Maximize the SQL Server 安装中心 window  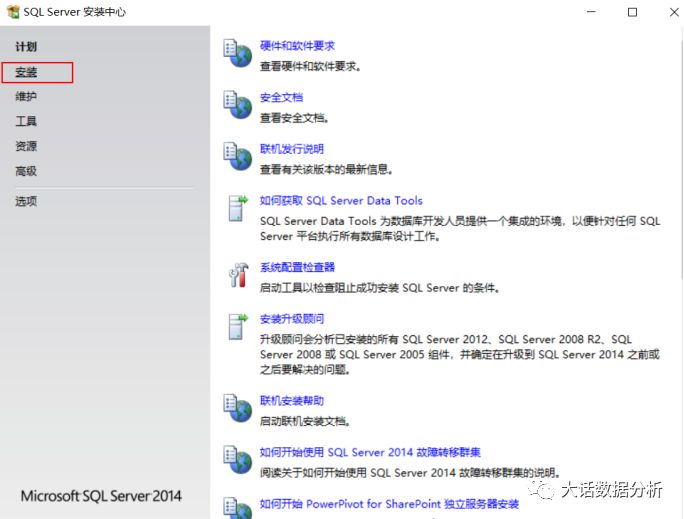632,12
